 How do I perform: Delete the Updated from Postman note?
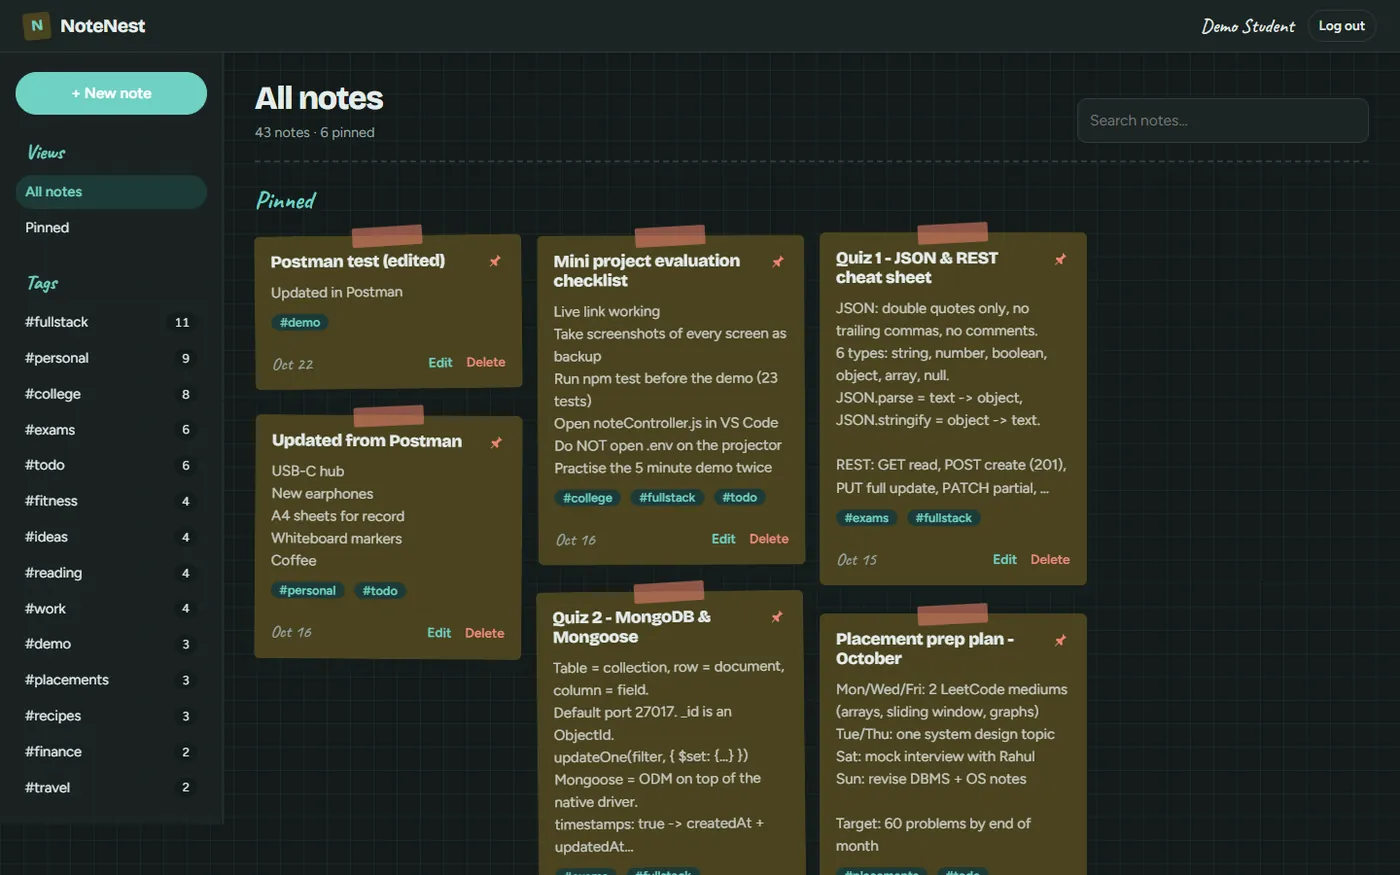tap(485, 633)
